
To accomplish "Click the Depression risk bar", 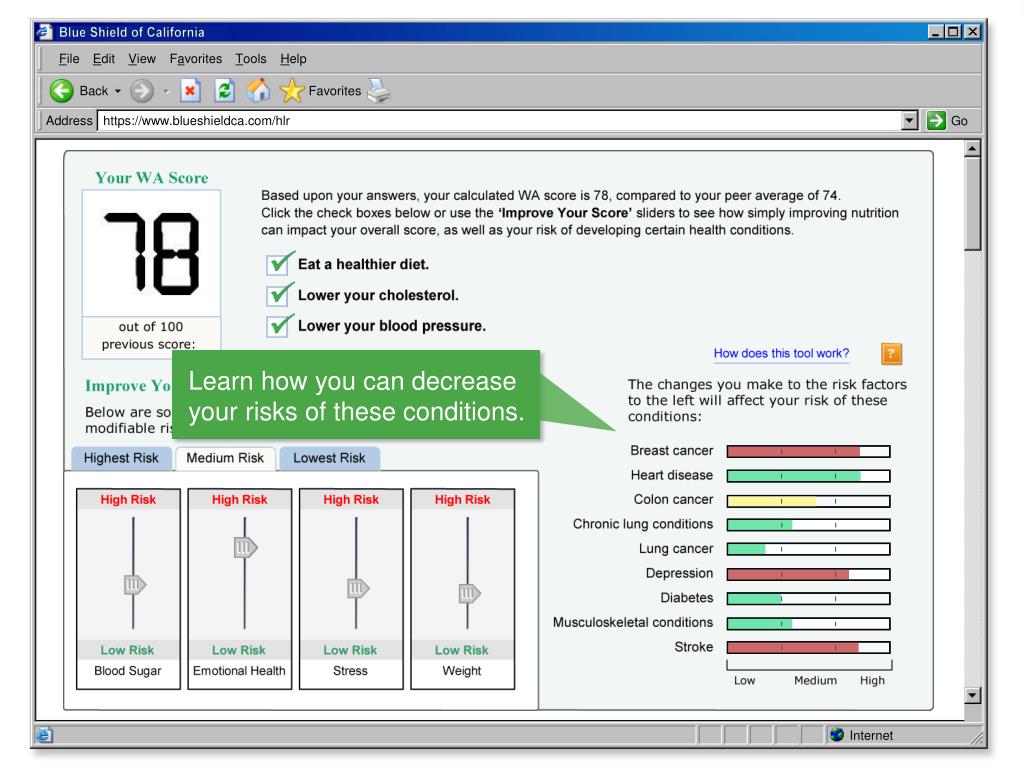I will point(808,574).
